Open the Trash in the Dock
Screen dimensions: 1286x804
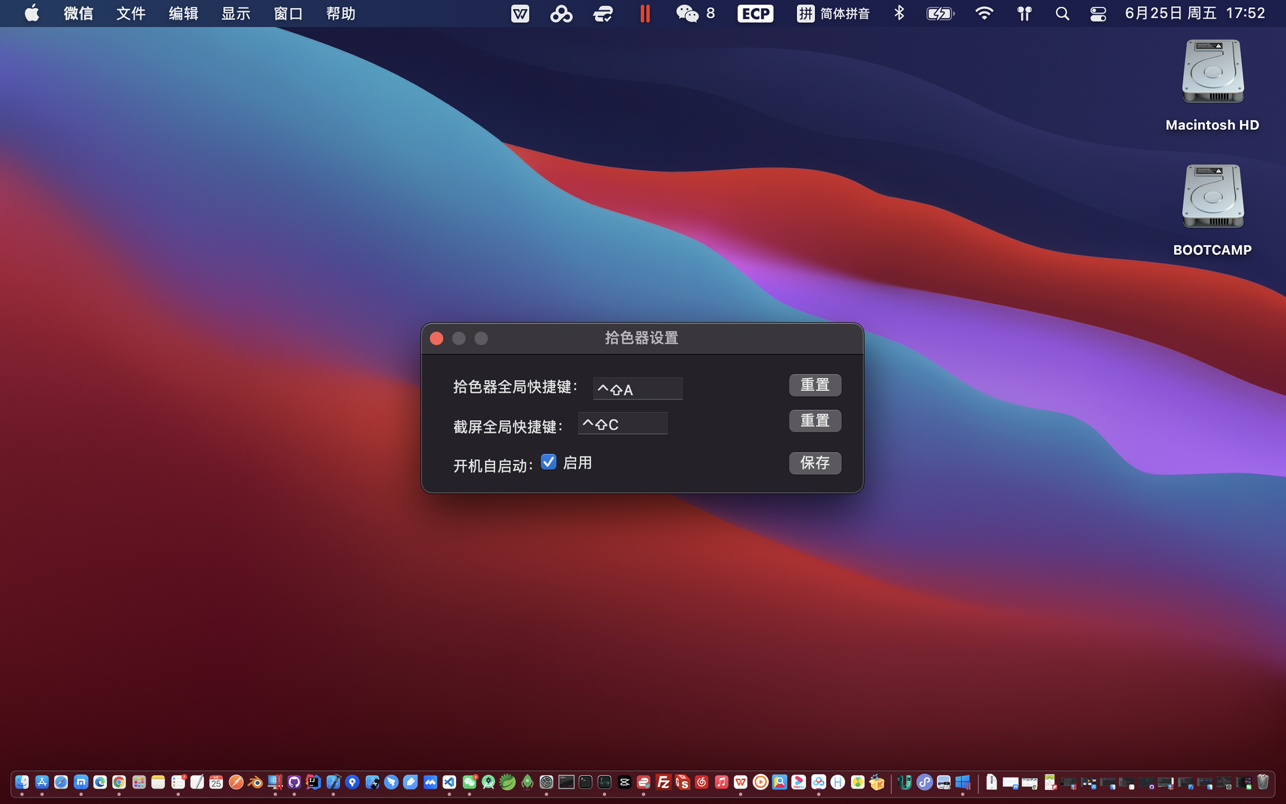[x=1263, y=782]
